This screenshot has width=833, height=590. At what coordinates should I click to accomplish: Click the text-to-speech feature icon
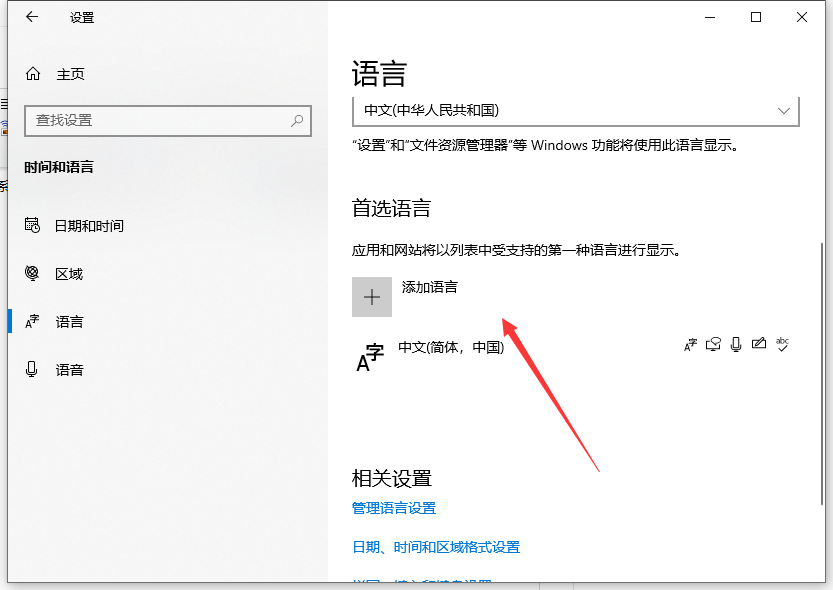(x=713, y=345)
